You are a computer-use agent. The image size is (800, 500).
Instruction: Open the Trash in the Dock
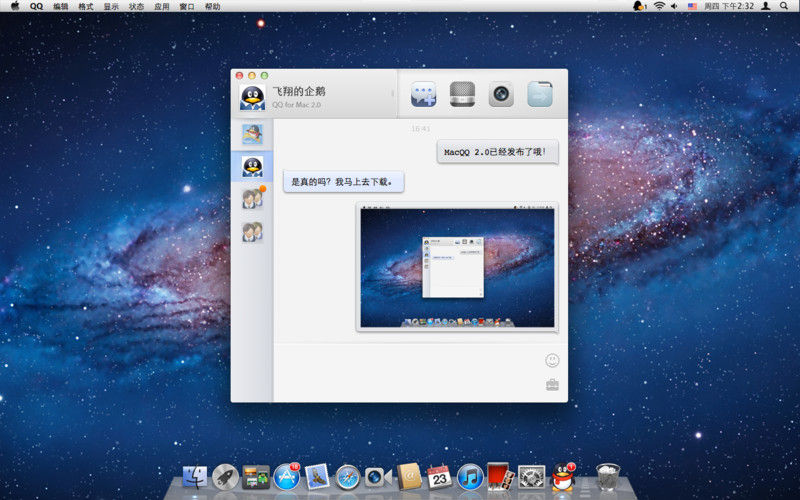pos(608,477)
